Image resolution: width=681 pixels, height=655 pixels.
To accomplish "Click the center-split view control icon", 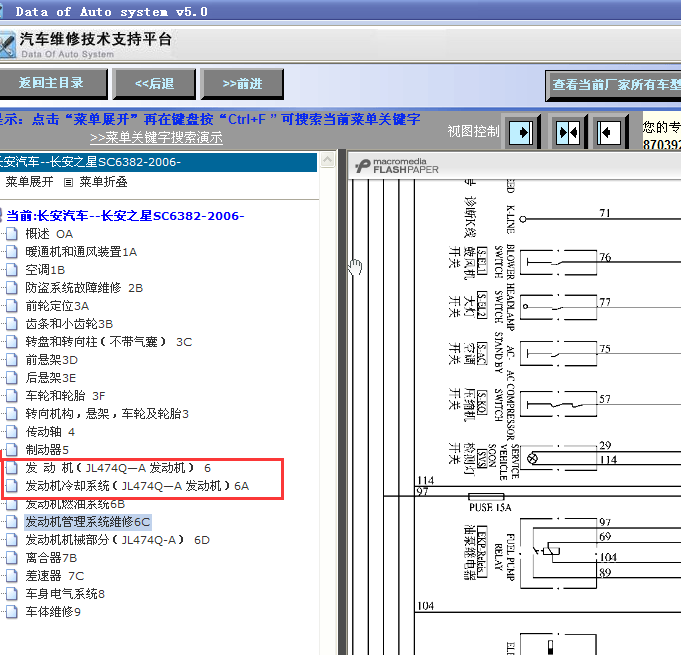I will (567, 132).
